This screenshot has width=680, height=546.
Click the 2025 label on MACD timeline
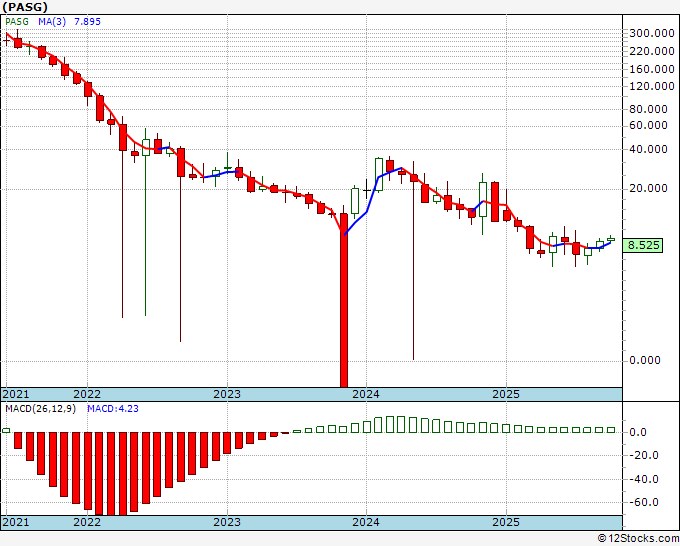(506, 522)
